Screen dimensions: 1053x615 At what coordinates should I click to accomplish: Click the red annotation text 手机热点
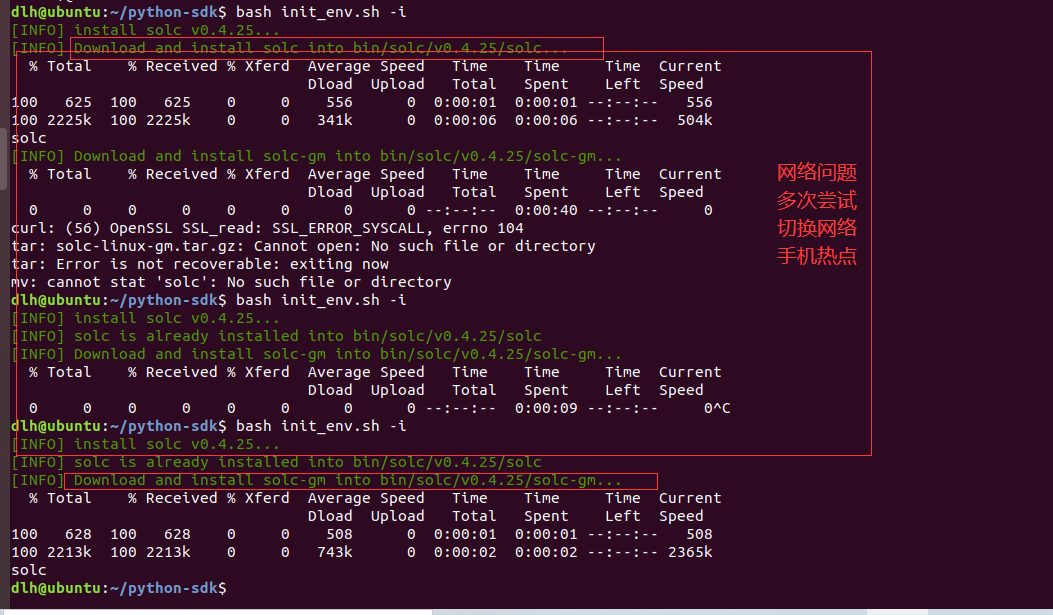816,256
